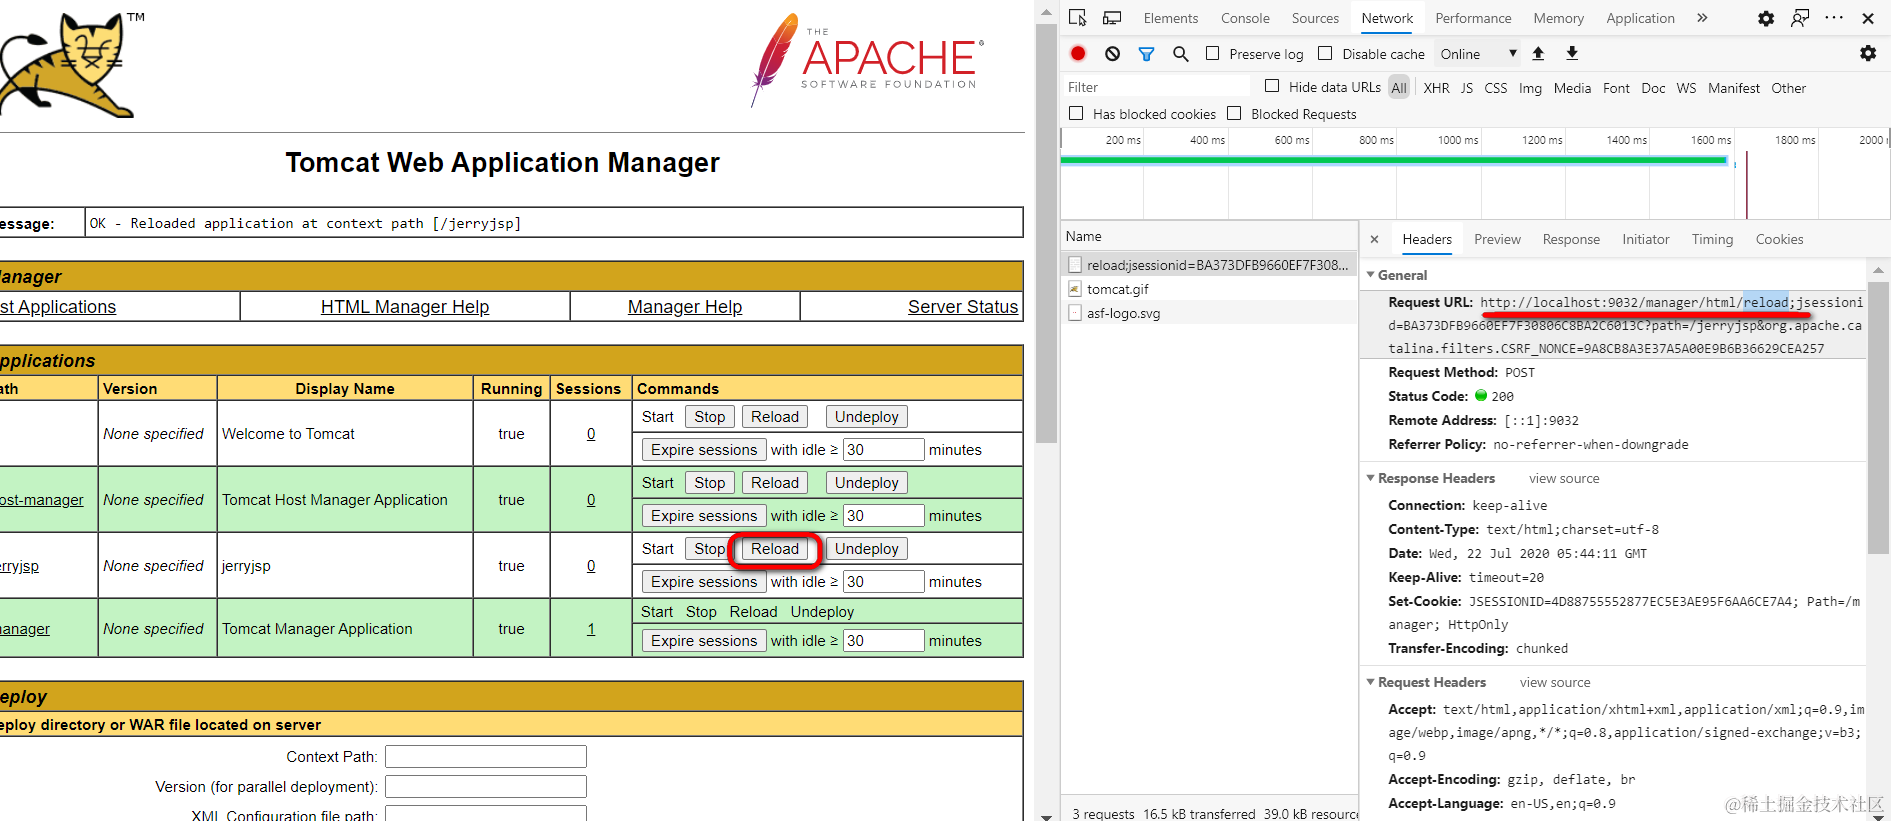Open the feedback icon in DevTools
This screenshot has width=1891, height=821.
pyautogui.click(x=1800, y=18)
